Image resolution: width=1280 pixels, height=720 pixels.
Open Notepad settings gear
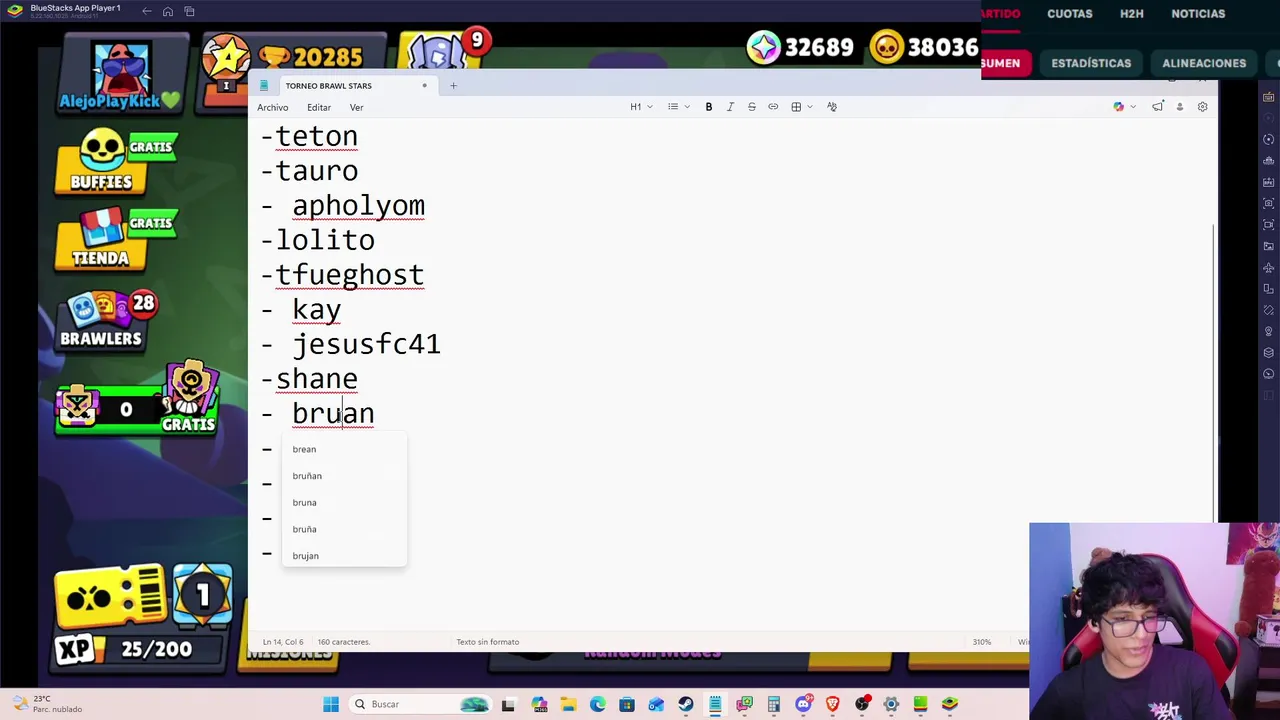[1203, 107]
